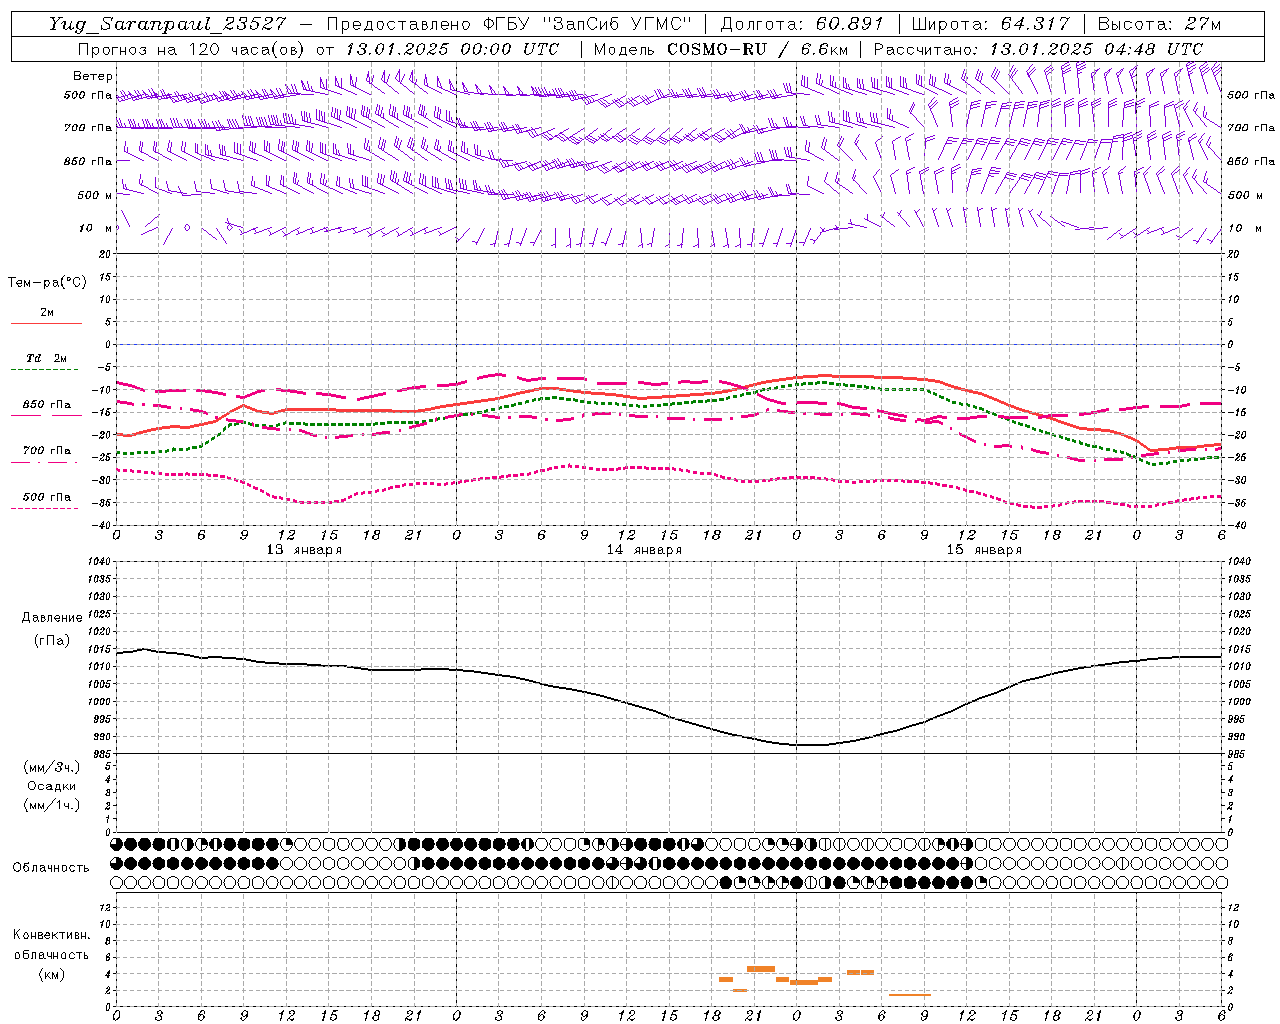Select 1040 on left pressure axis
This screenshot has height=1024, width=1280.
click(x=98, y=562)
